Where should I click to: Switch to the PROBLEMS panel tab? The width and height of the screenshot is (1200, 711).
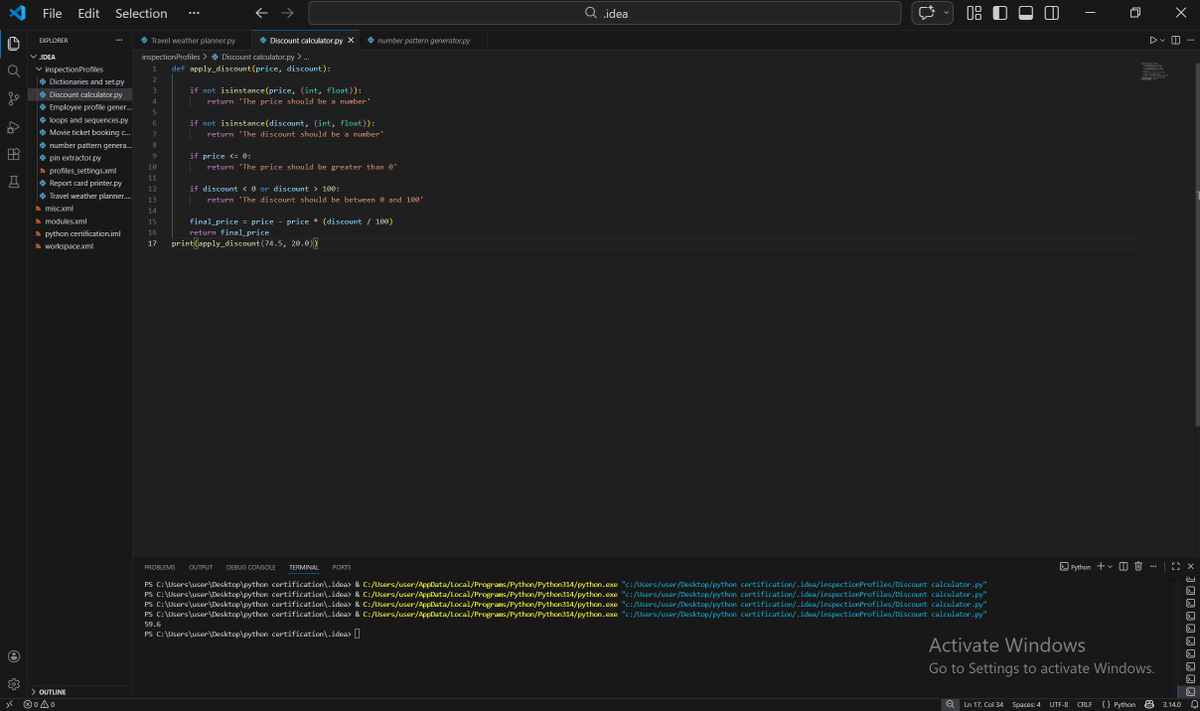click(x=159, y=567)
